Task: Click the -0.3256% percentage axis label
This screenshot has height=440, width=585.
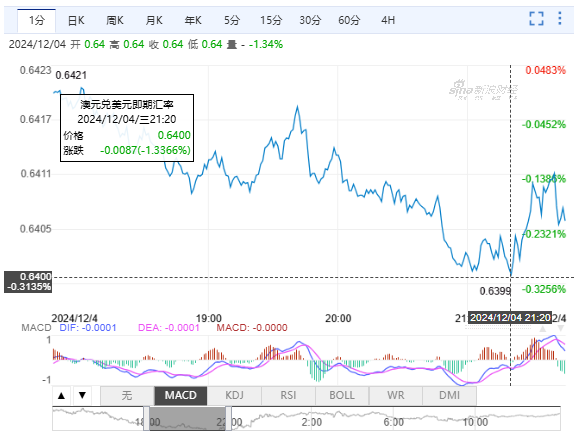Action: 544,289
